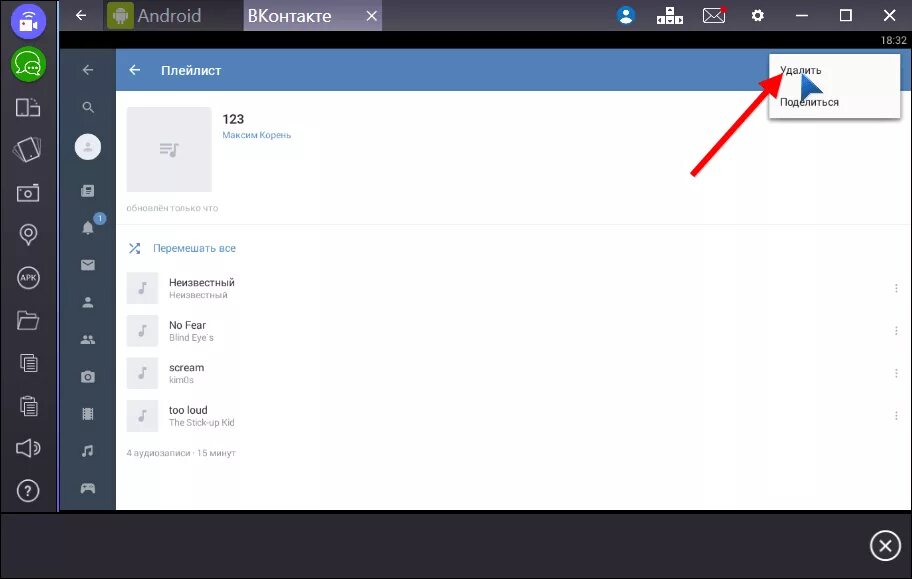
Task: Click the playlist cover thumbnail
Action: tap(169, 150)
